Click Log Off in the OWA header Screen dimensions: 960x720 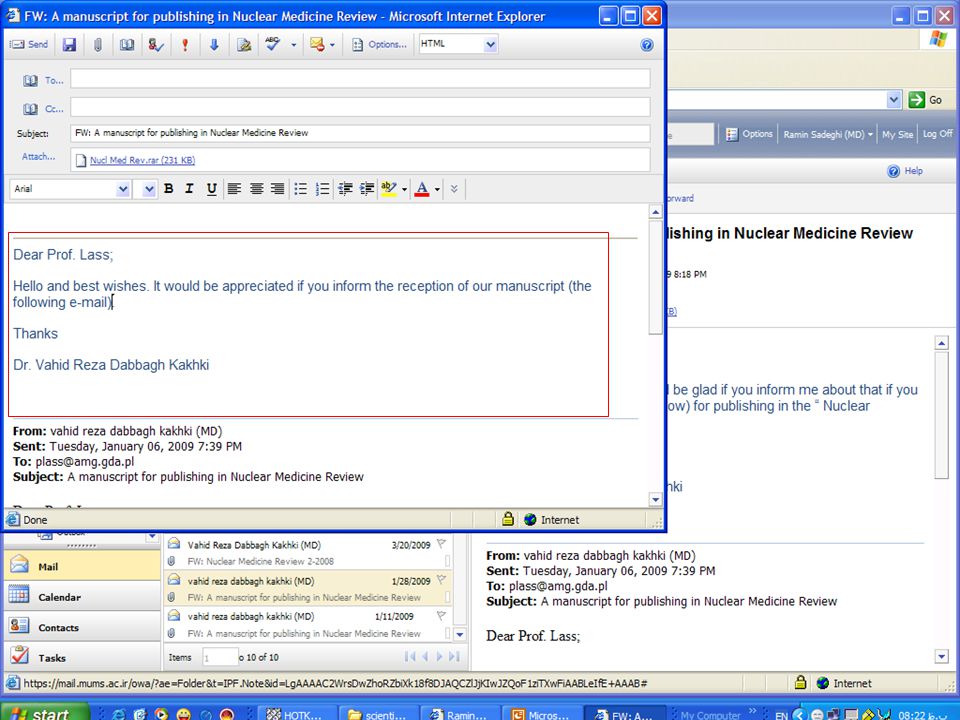click(937, 133)
